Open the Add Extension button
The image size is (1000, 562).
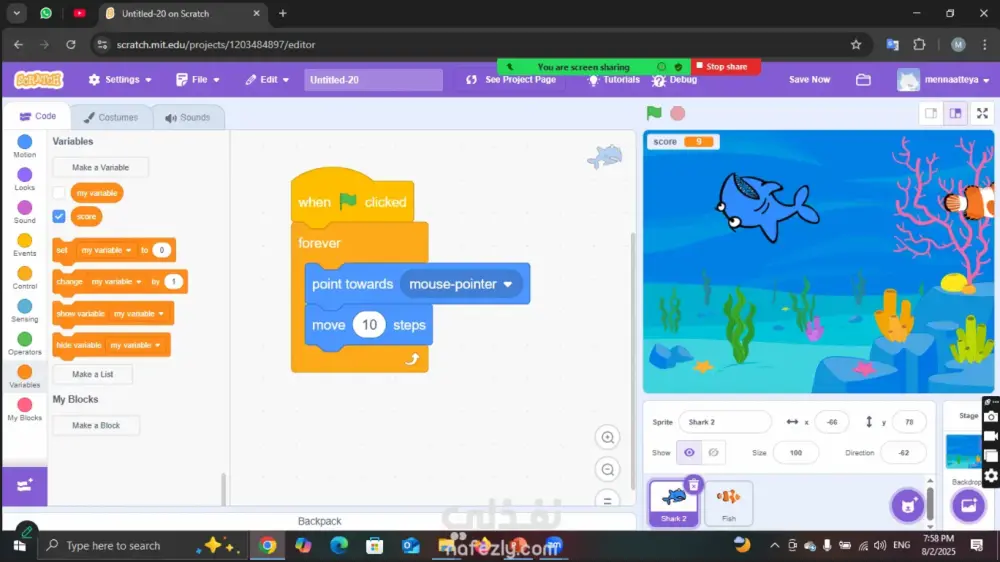pyautogui.click(x=24, y=486)
